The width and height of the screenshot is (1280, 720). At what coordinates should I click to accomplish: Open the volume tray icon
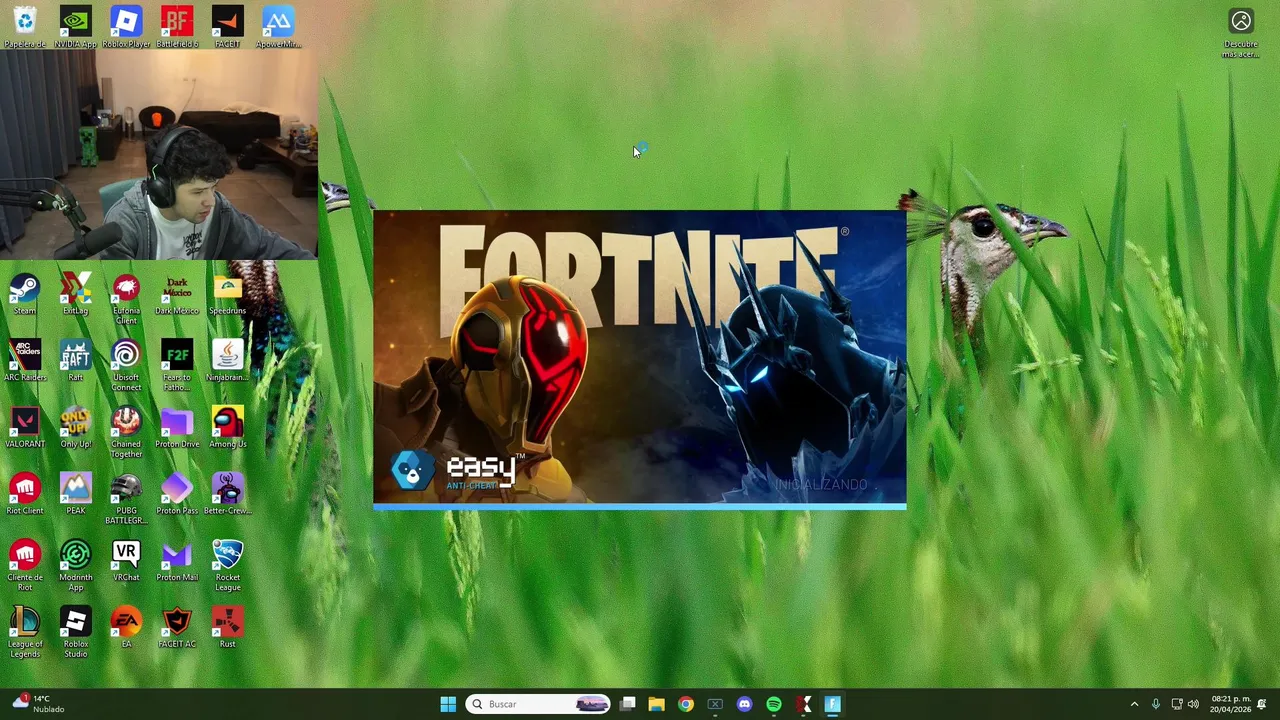coord(1192,704)
